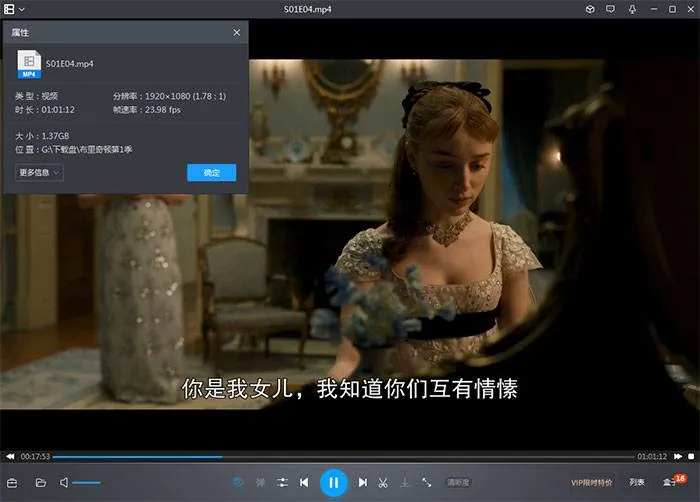The image size is (700, 502).
Task: Pin the player window on top
Action: click(x=632, y=9)
